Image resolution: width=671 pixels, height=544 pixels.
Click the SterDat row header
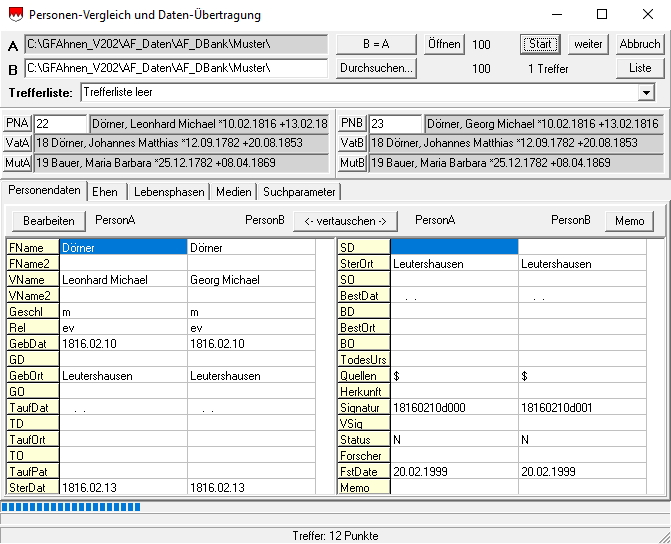click(x=33, y=488)
